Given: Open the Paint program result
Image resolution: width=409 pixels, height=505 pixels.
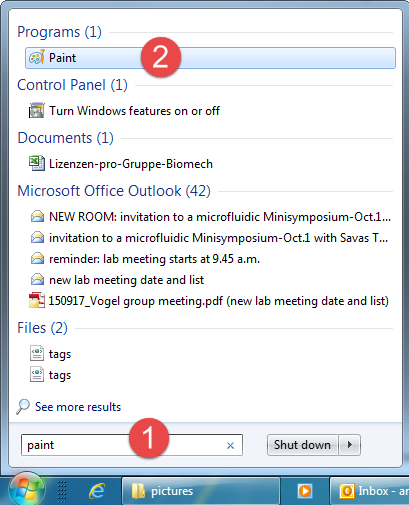Looking at the screenshot, I should click(210, 58).
